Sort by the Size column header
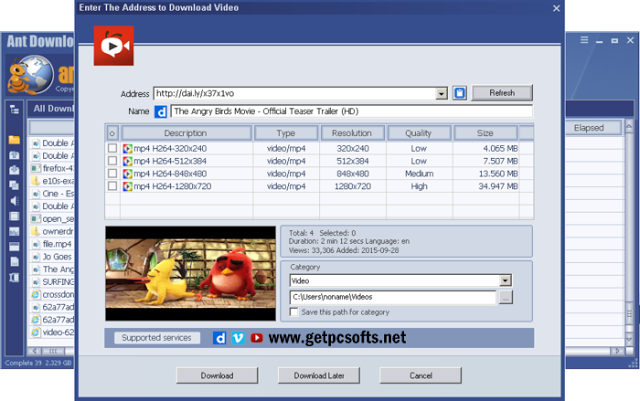This screenshot has width=640, height=401. tap(485, 133)
